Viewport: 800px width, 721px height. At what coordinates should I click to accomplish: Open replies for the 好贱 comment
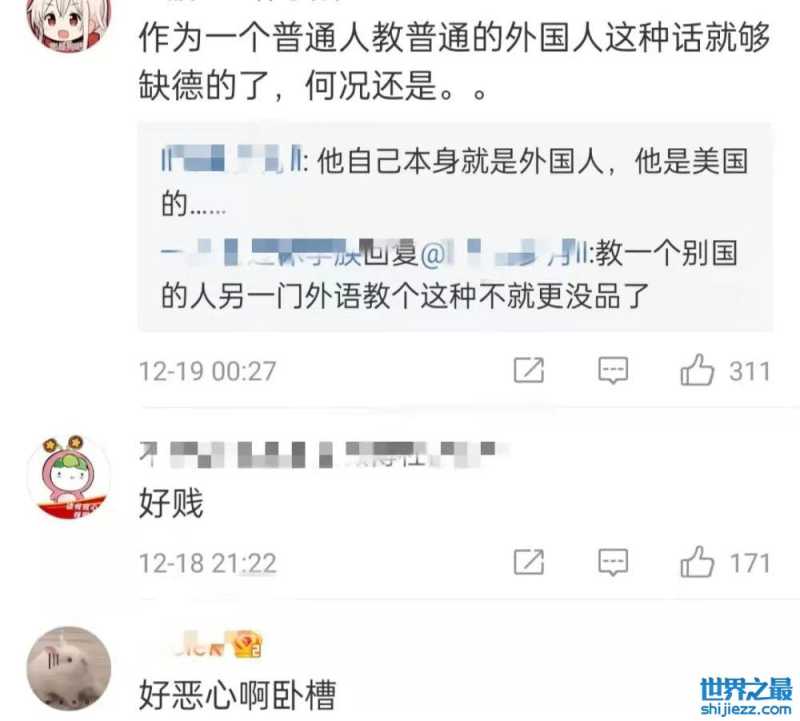point(613,562)
